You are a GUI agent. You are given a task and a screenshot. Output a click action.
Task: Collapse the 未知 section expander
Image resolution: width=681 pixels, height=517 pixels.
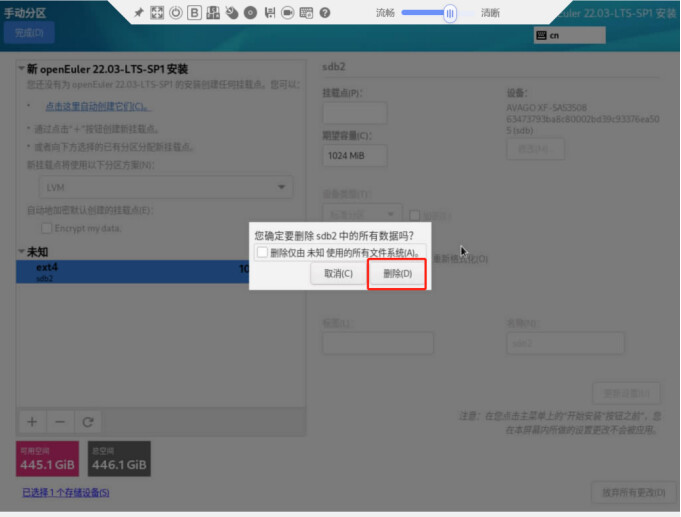[x=22, y=252]
